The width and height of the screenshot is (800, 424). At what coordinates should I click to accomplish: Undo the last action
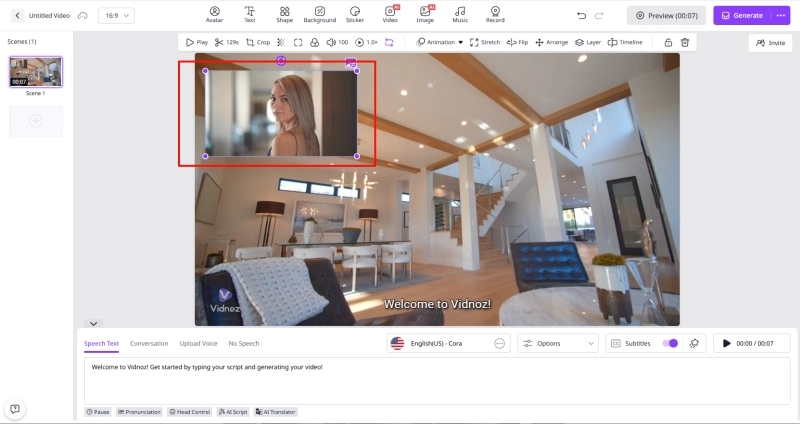click(x=581, y=15)
